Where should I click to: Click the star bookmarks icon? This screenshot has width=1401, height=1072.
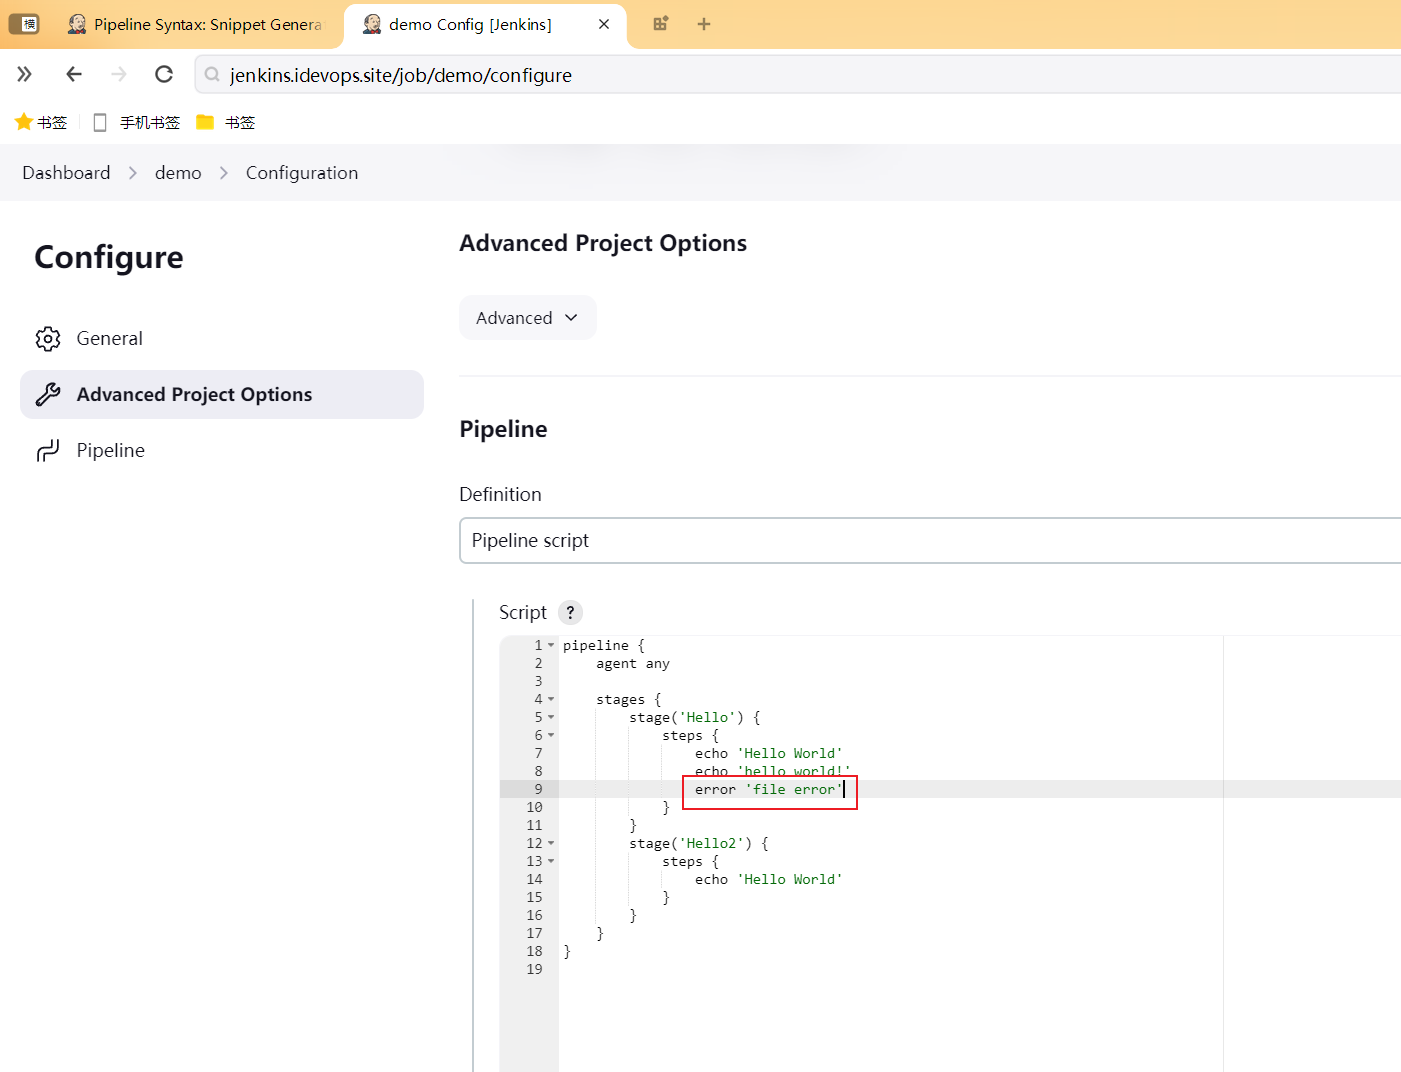click(24, 122)
